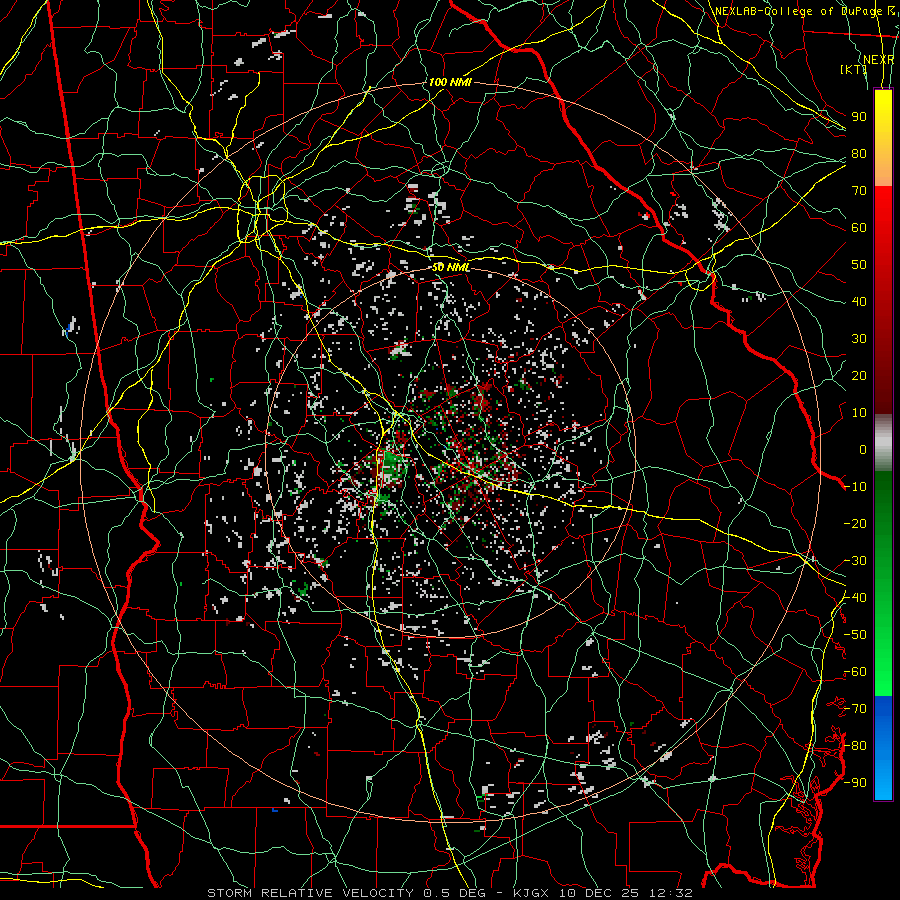This screenshot has height=900, width=900.
Task: Select the positive 30 value on velocity scale
Action: click(x=859, y=339)
